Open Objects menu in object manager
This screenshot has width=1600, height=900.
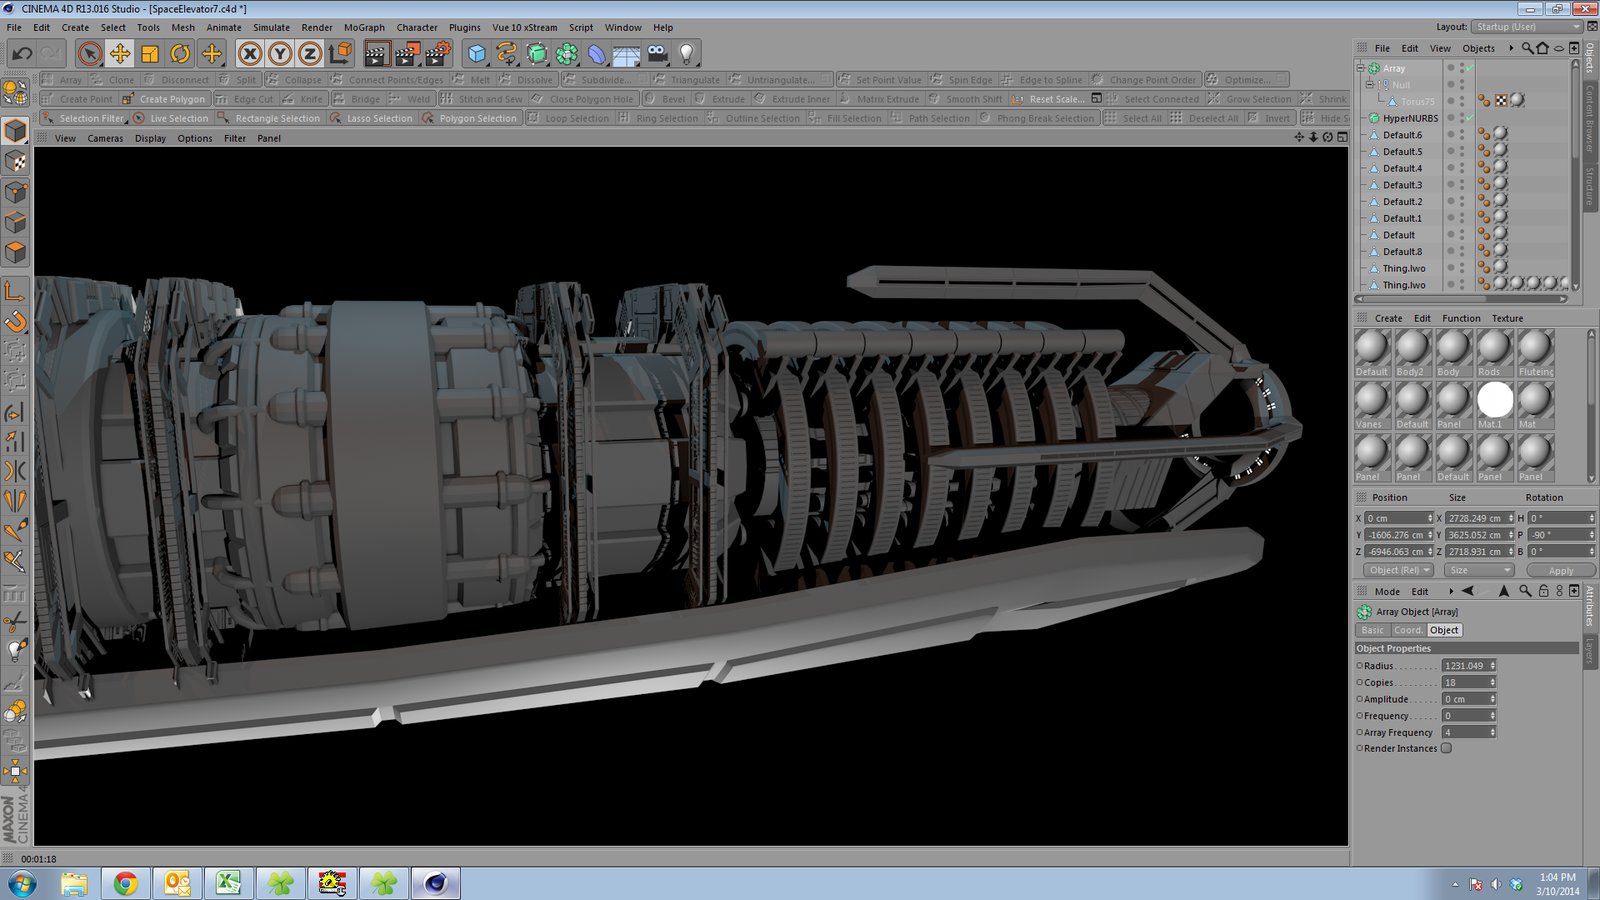tap(1478, 48)
